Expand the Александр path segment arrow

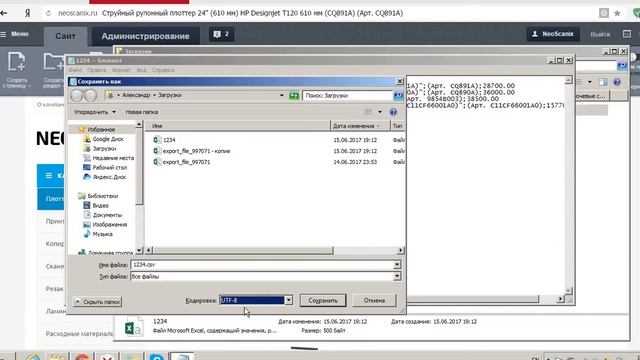(x=154, y=95)
